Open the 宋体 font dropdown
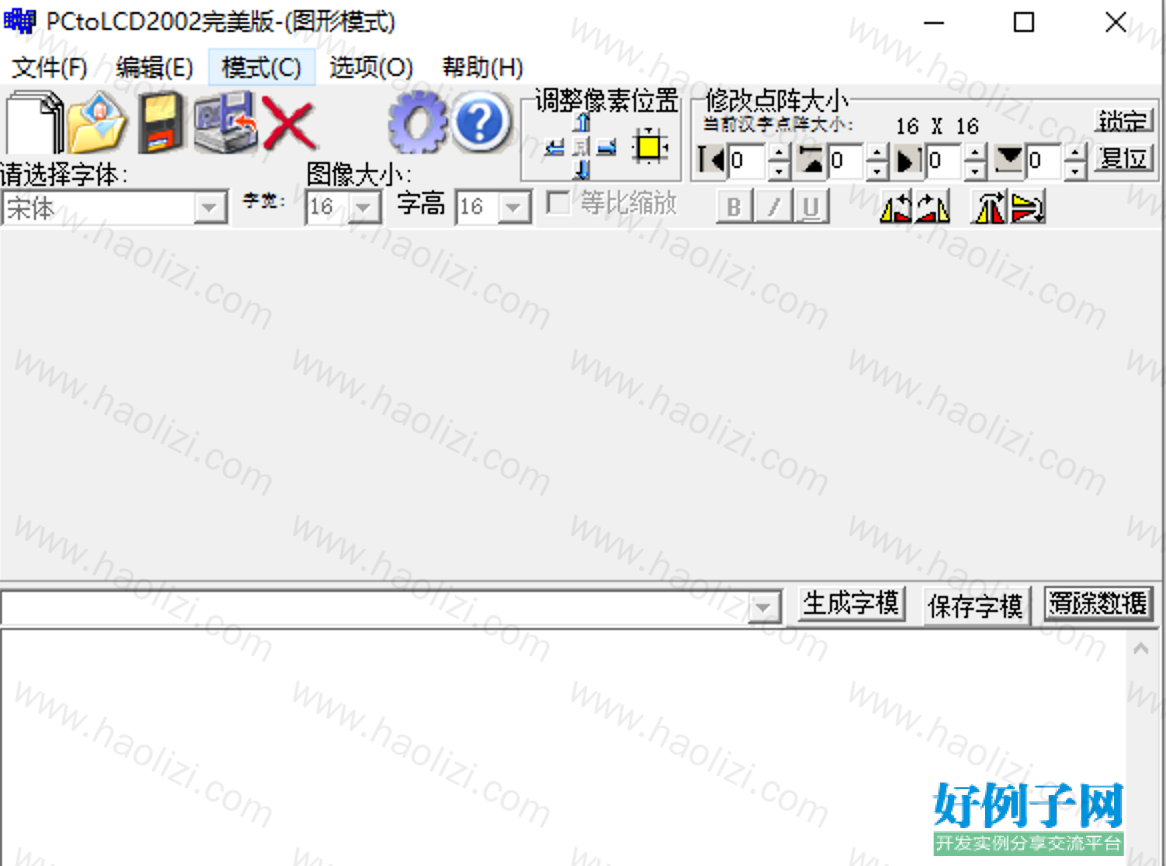1166x866 pixels. pyautogui.click(x=210, y=207)
